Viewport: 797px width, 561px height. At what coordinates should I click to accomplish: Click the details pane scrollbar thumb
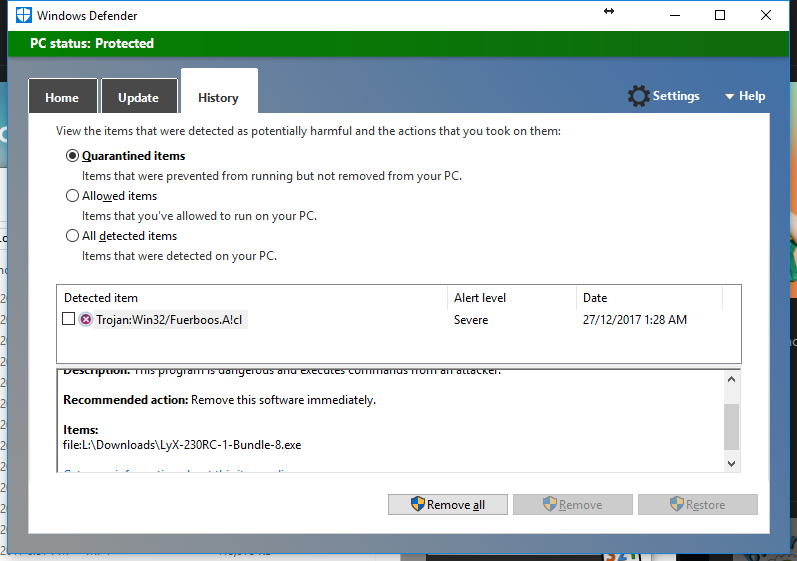(731, 427)
